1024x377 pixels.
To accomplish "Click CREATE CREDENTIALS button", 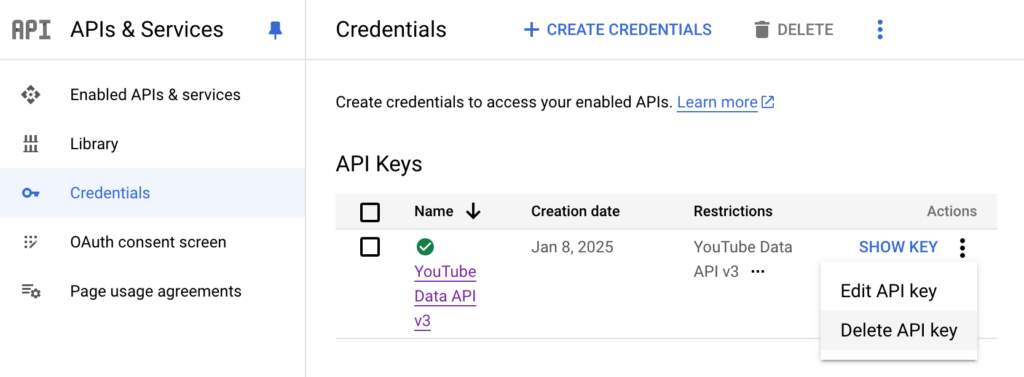I will (x=617, y=29).
